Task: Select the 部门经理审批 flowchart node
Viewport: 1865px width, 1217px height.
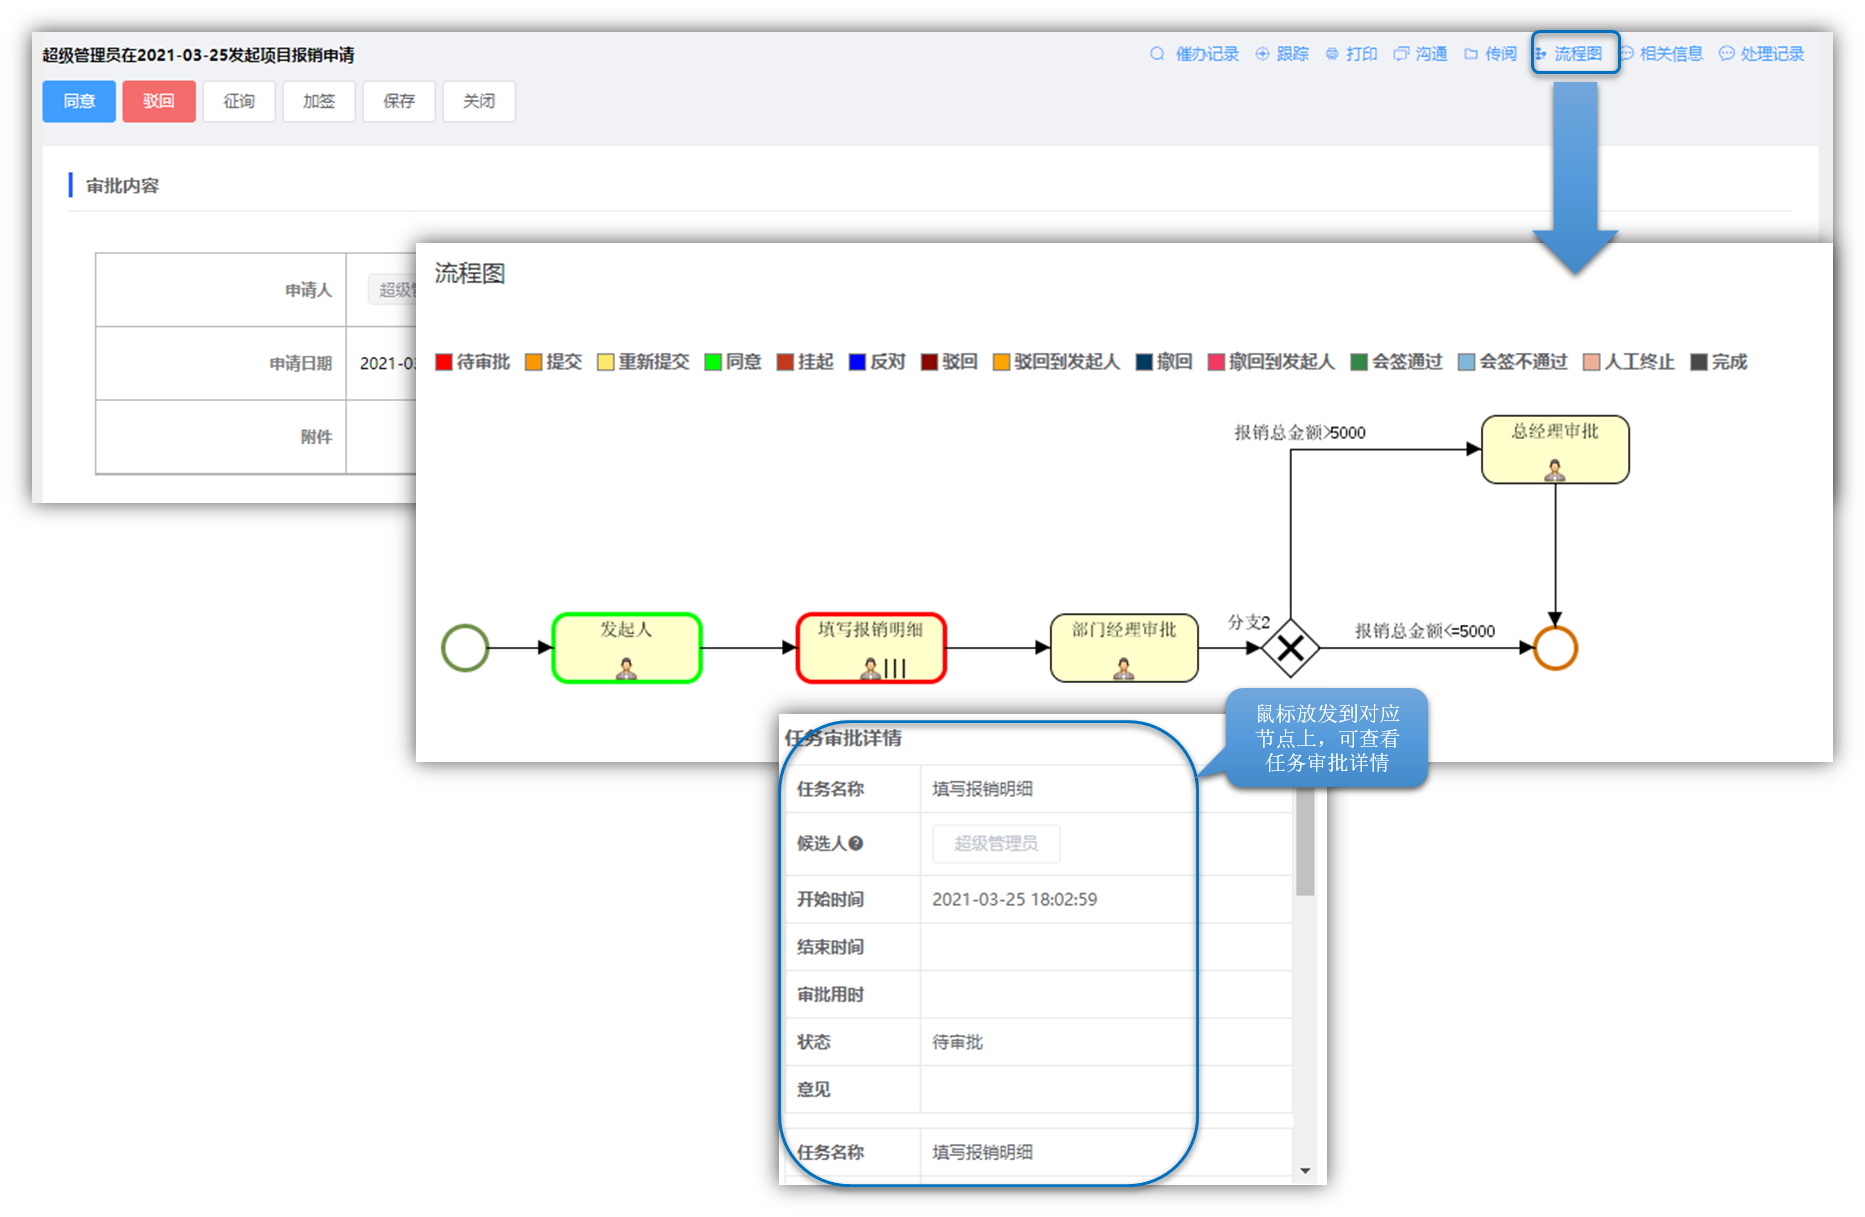Action: click(1124, 648)
